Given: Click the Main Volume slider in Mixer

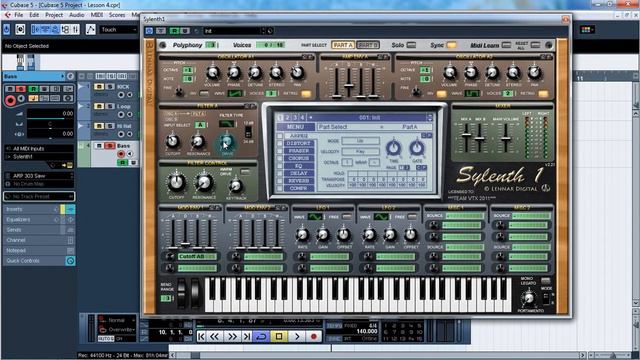Looking at the screenshot, I should [506, 138].
